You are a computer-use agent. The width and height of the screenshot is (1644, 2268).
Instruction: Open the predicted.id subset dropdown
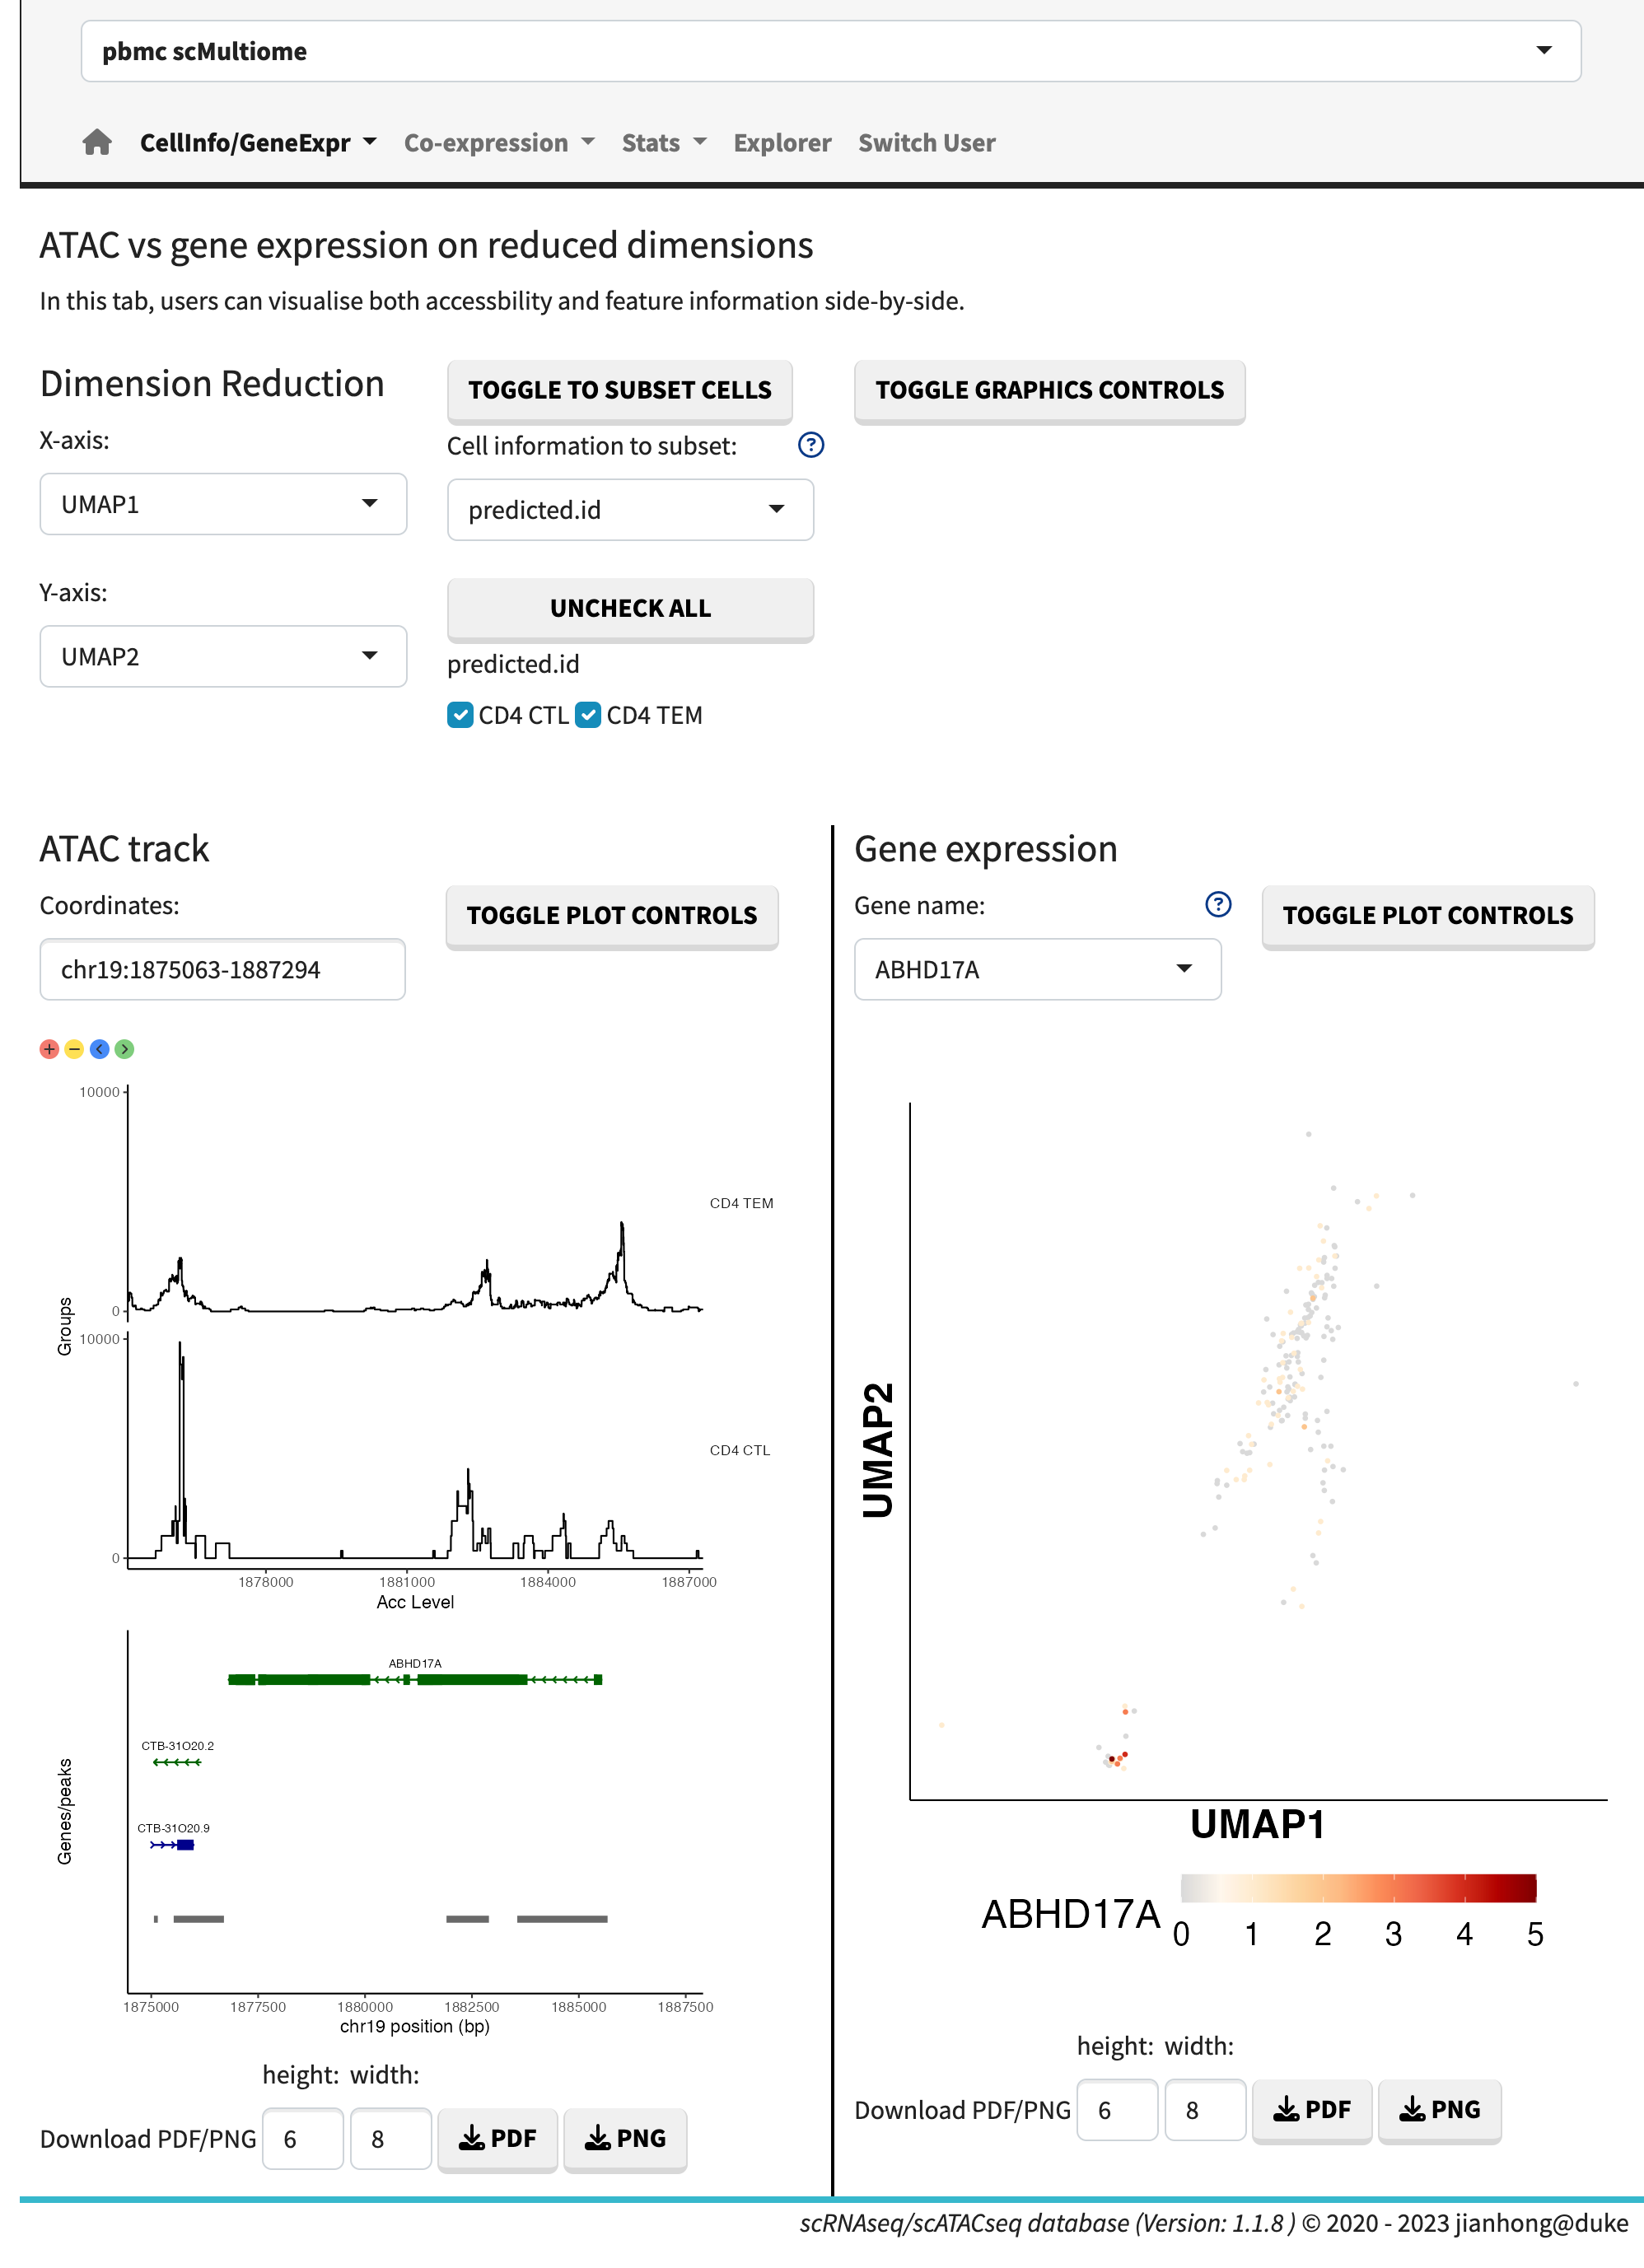[x=630, y=510]
